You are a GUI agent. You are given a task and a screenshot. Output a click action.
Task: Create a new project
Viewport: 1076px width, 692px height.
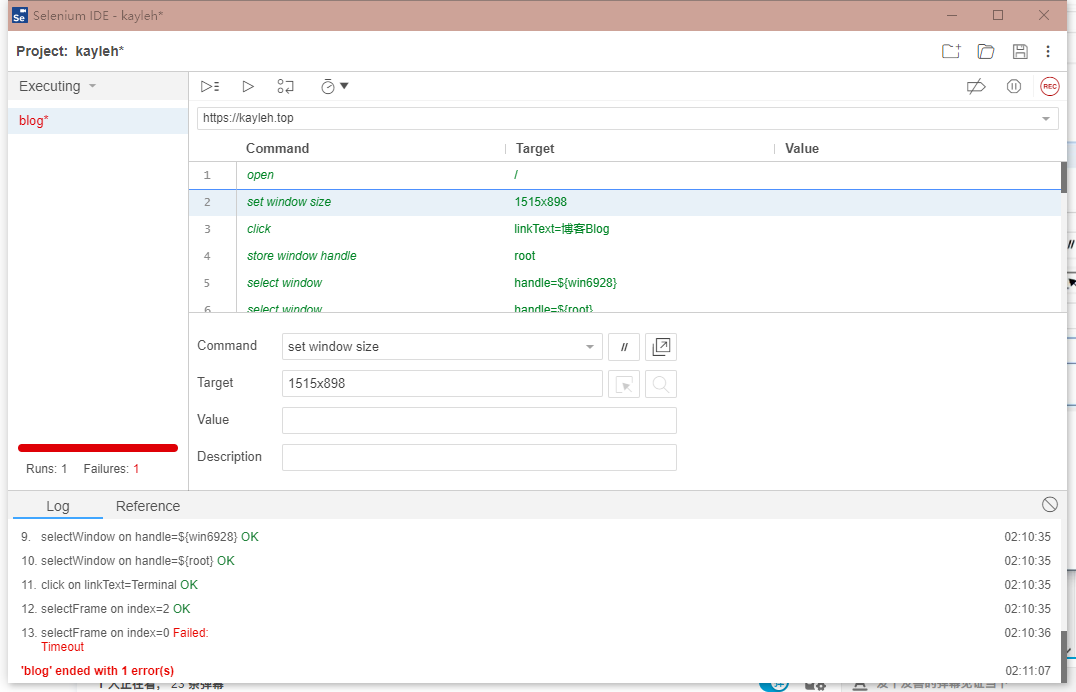(x=951, y=51)
